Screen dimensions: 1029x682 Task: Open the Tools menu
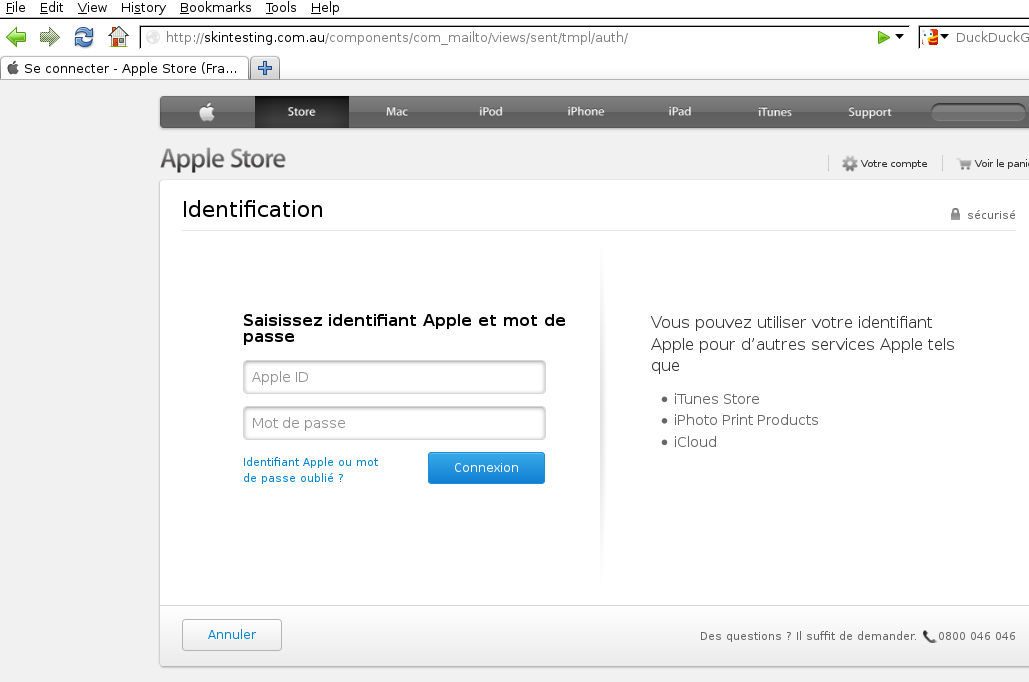click(281, 8)
